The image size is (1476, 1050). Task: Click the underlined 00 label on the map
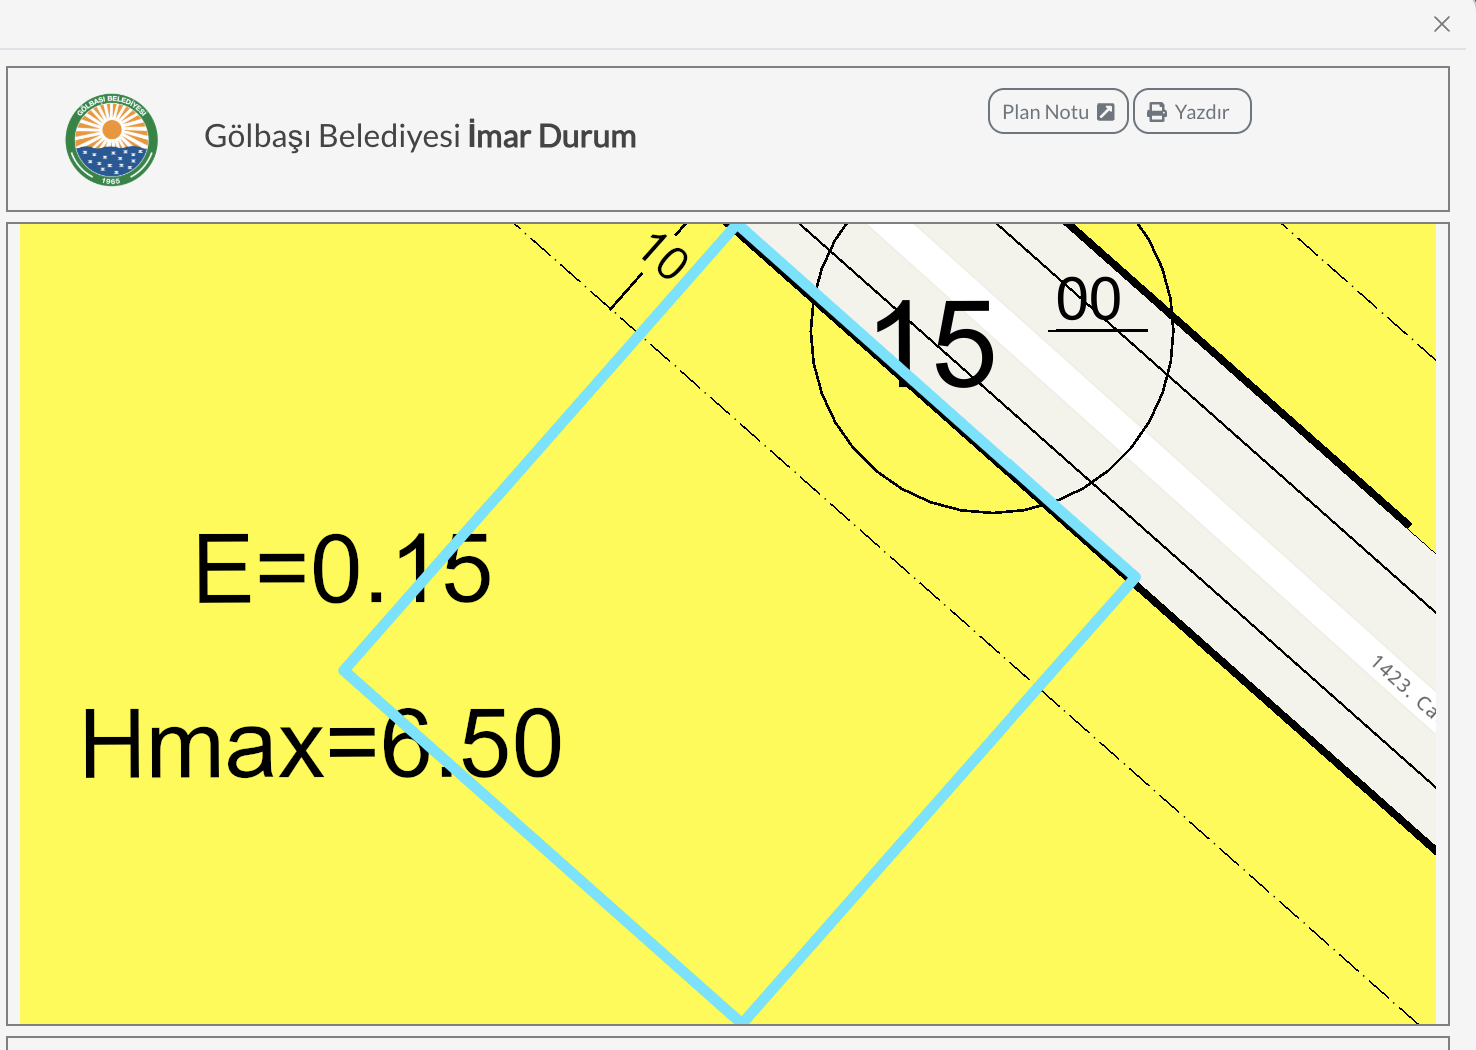tap(1089, 300)
